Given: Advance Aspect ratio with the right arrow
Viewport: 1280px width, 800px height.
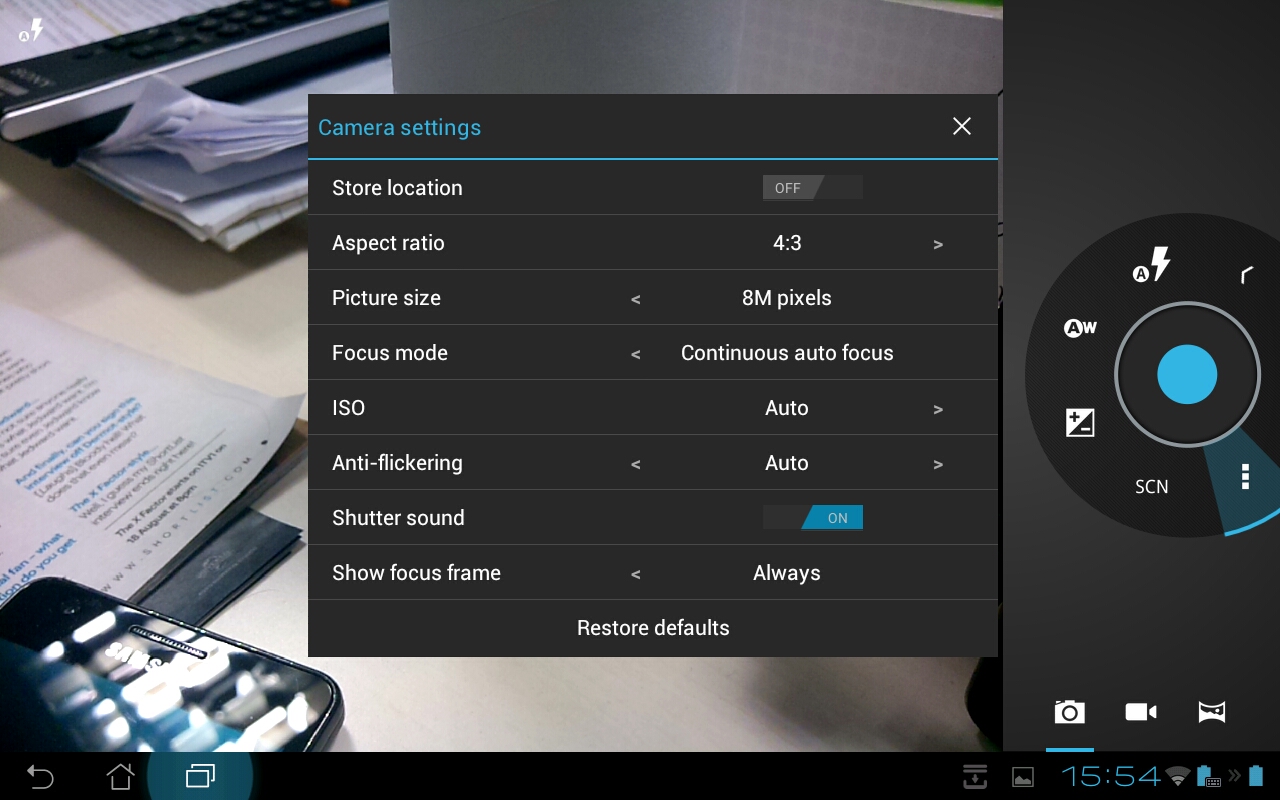Looking at the screenshot, I should [938, 244].
